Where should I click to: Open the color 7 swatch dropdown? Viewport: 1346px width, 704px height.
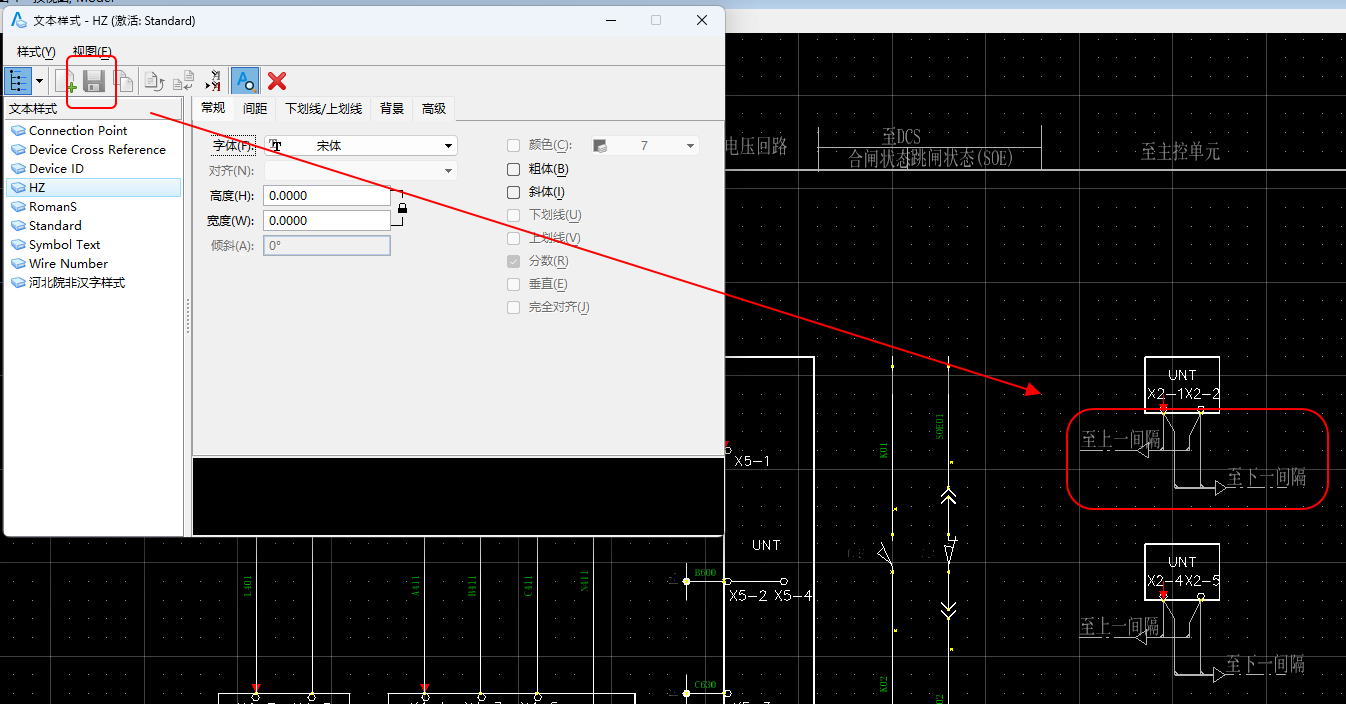(x=644, y=145)
